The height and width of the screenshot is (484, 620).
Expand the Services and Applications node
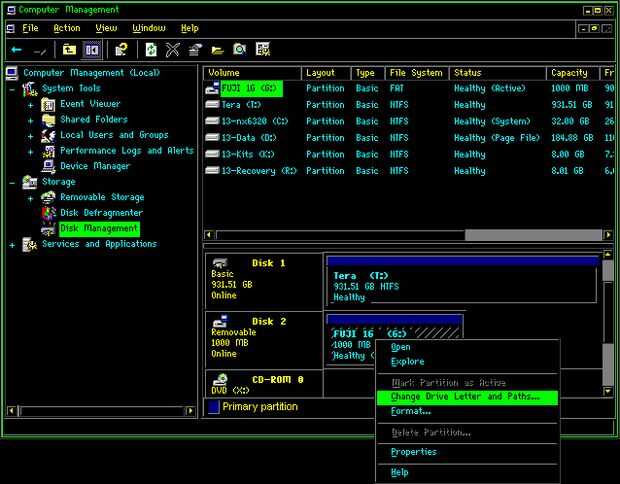point(12,244)
